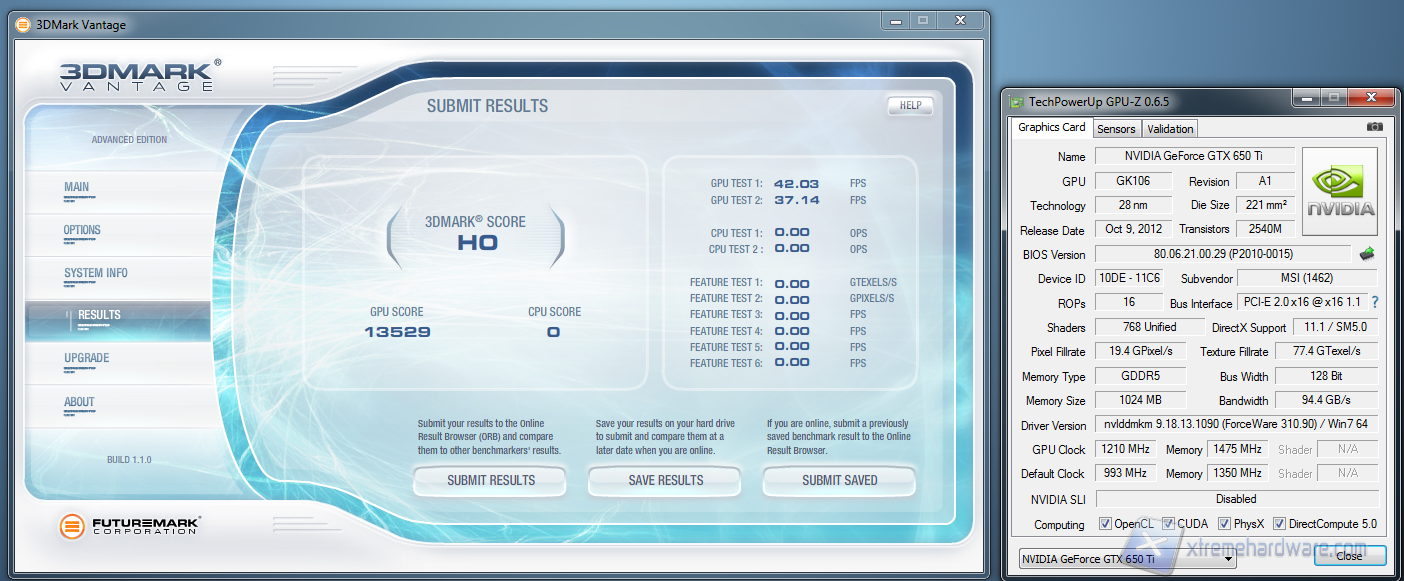The width and height of the screenshot is (1404, 581).
Task: Click the 3DMark Vantage title bar icon
Action: pyautogui.click(x=21, y=24)
